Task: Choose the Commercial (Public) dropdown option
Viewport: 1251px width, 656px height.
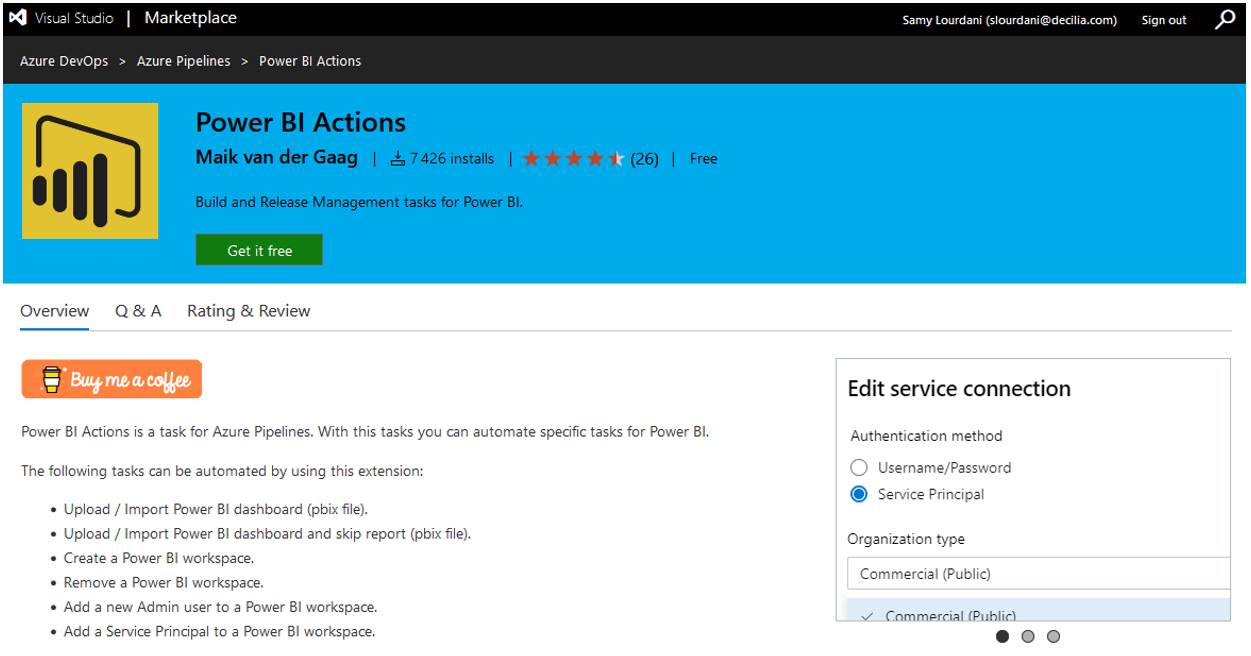Action: [x=1038, y=611]
